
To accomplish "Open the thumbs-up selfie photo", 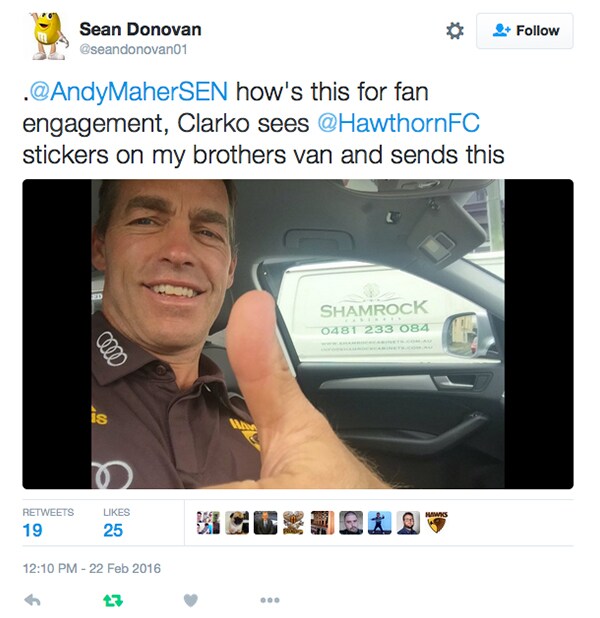I will tap(298, 334).
